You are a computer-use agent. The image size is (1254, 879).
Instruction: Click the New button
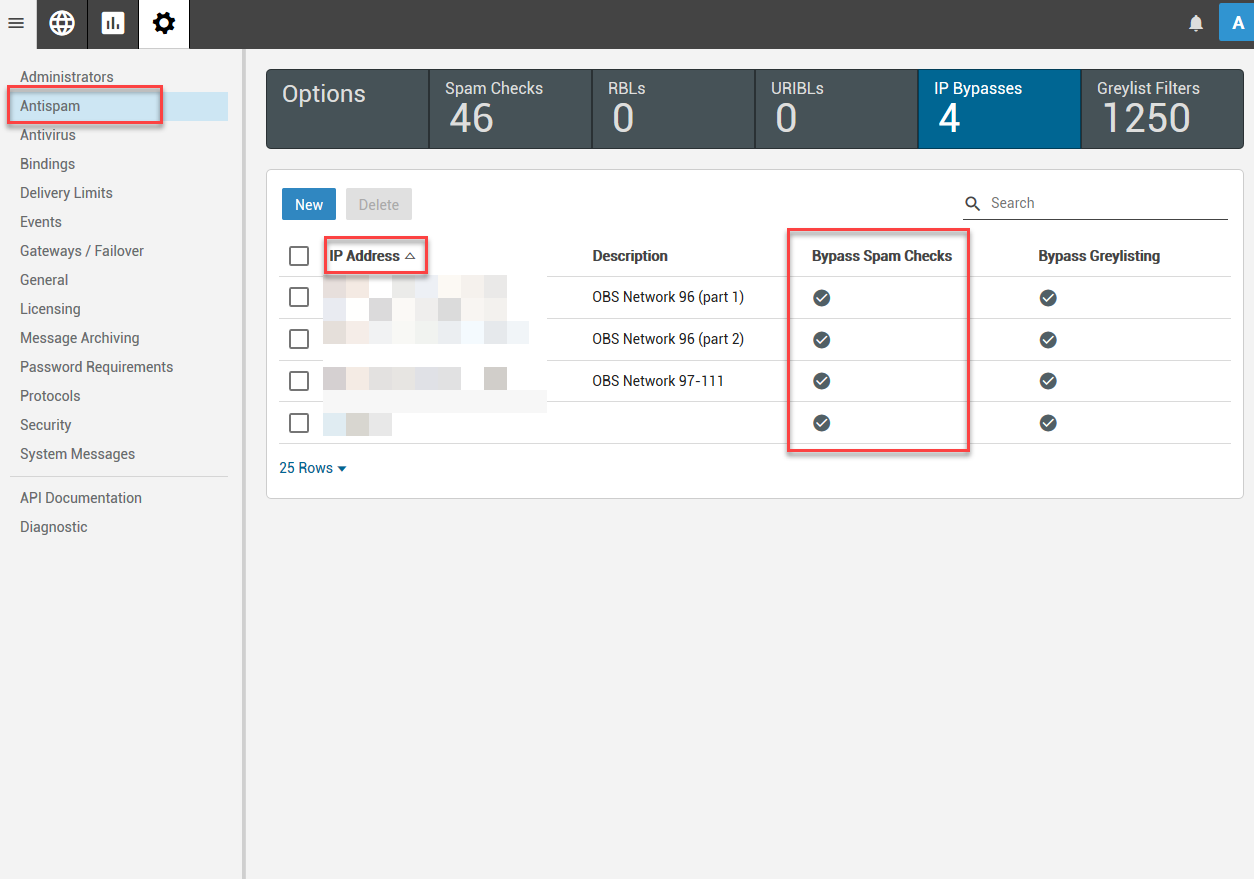pos(309,204)
